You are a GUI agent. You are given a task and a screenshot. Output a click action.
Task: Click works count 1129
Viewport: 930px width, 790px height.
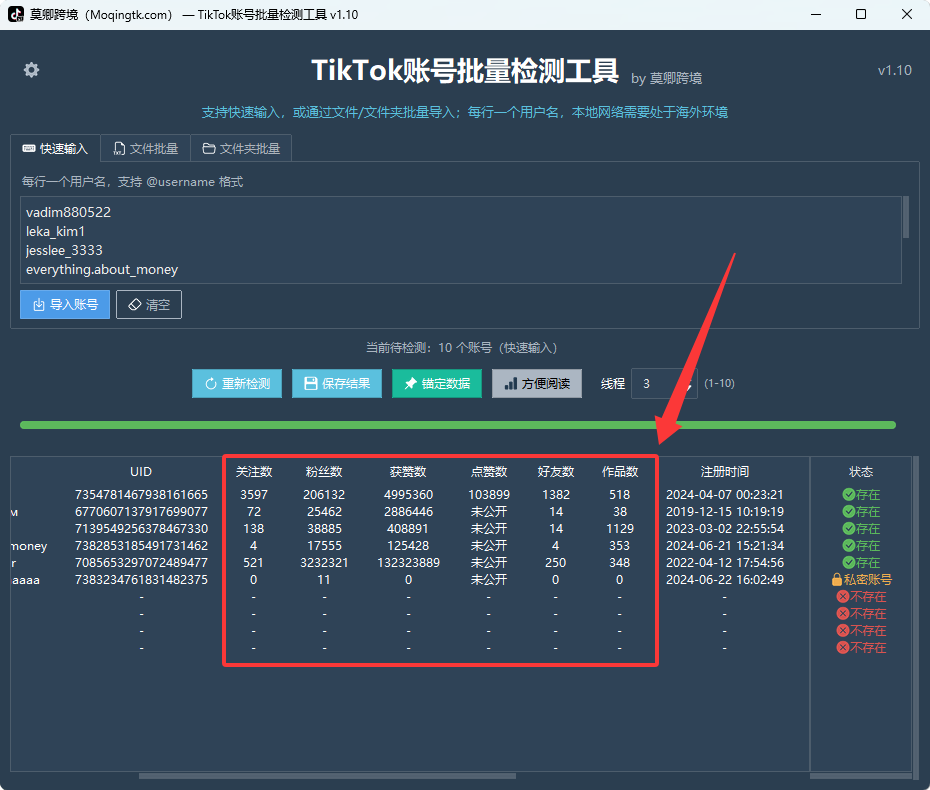620,528
